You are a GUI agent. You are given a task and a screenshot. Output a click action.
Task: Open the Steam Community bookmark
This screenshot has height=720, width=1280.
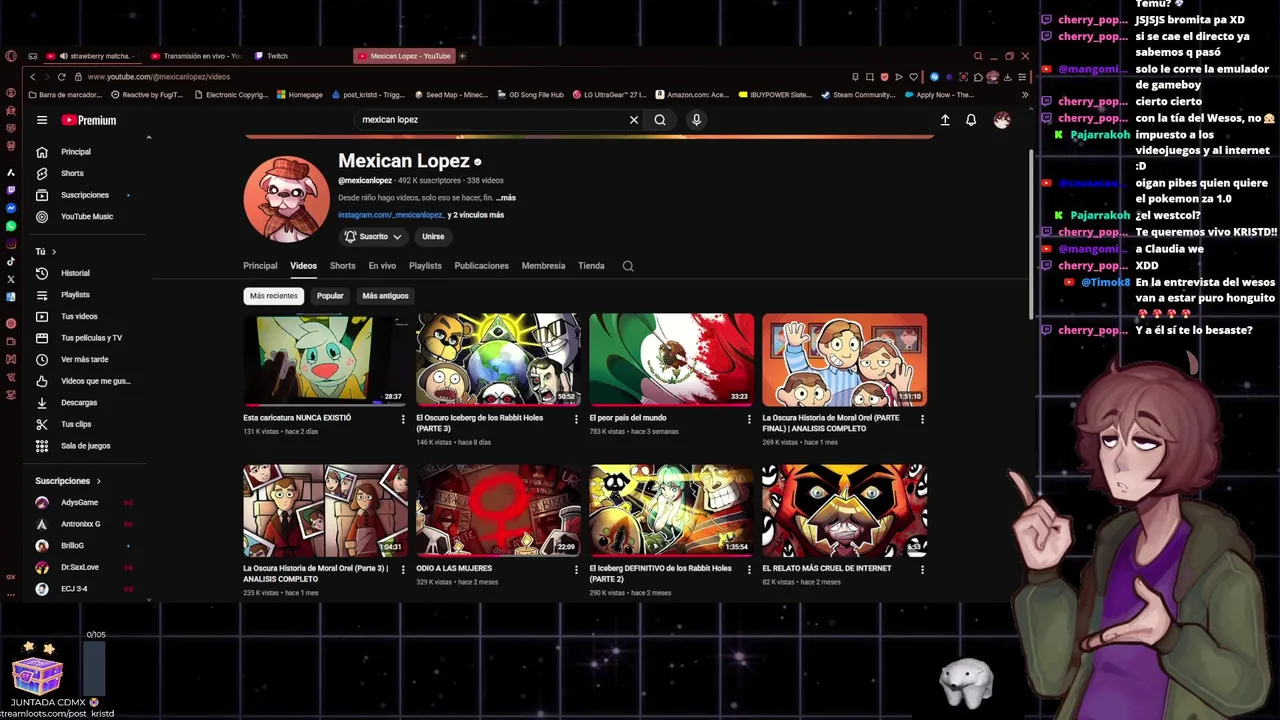coord(858,95)
